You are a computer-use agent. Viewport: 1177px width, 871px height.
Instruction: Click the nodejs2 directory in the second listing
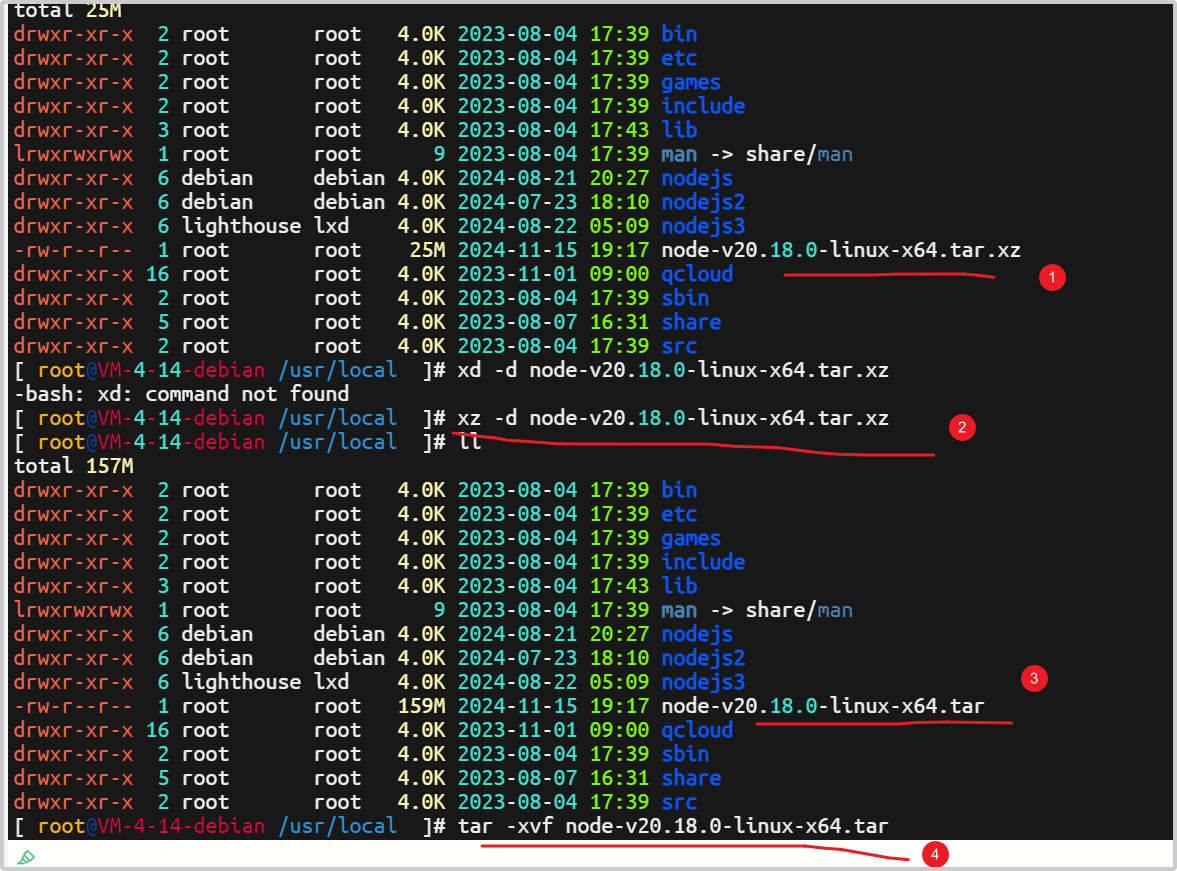[x=702, y=658]
